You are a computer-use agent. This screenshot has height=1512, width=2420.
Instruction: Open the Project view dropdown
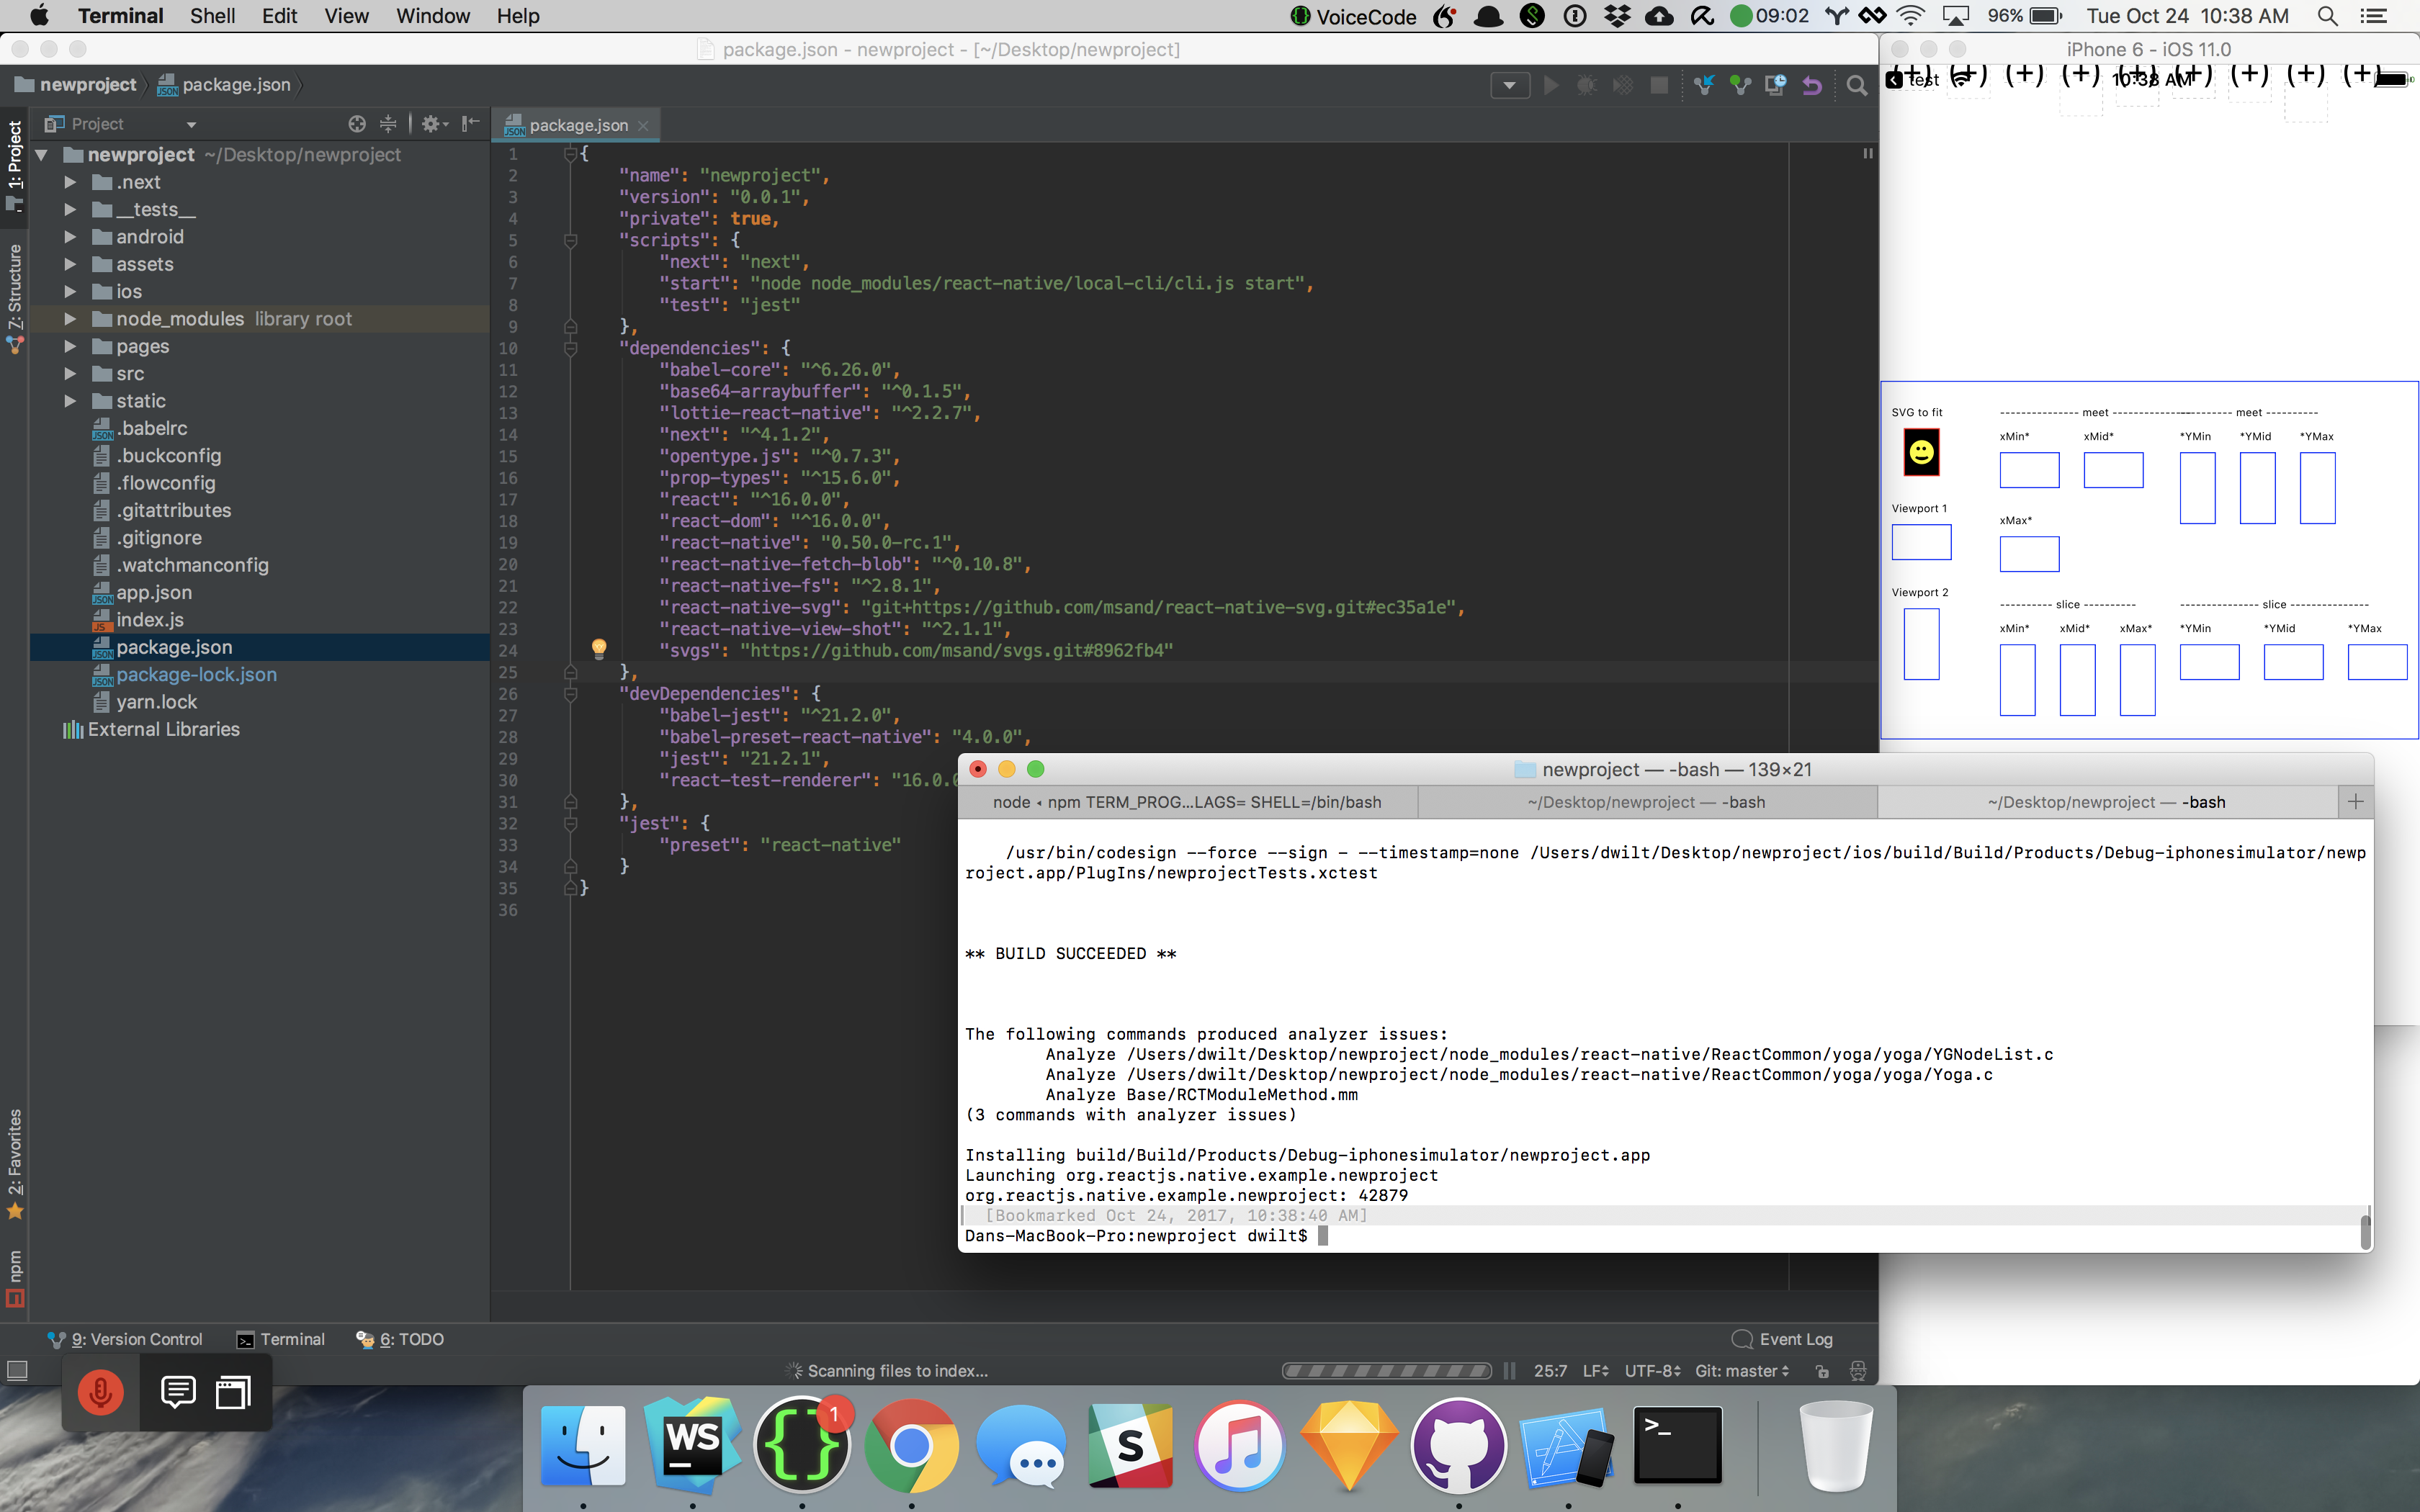tap(191, 125)
